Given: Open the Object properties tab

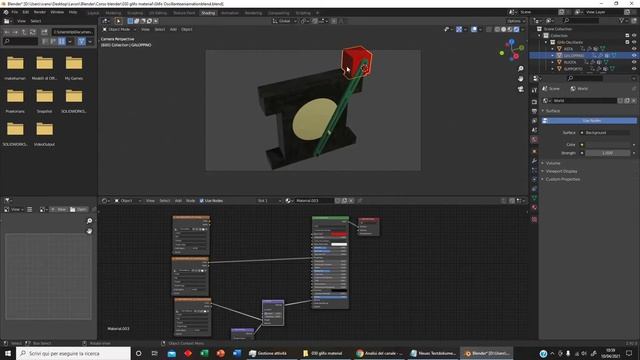Looking at the screenshot, I should click(x=534, y=151).
